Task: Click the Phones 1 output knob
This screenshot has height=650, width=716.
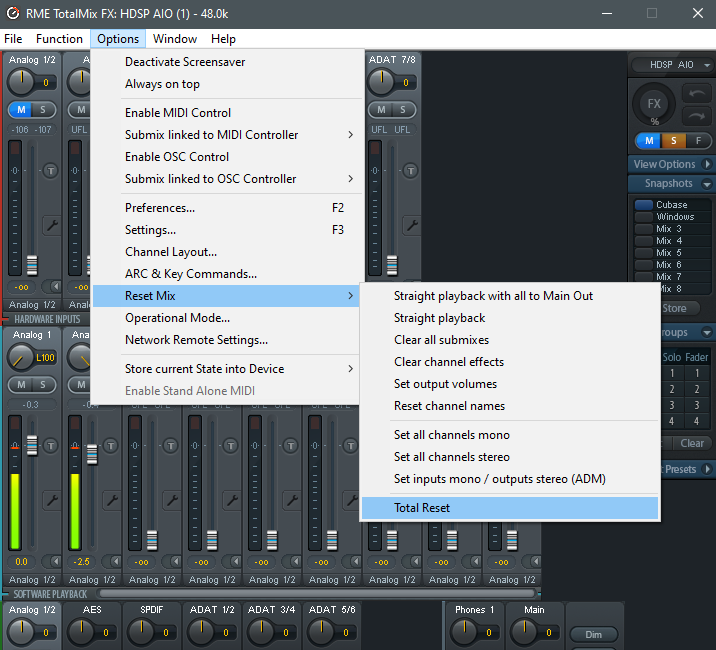Action: [x=464, y=632]
